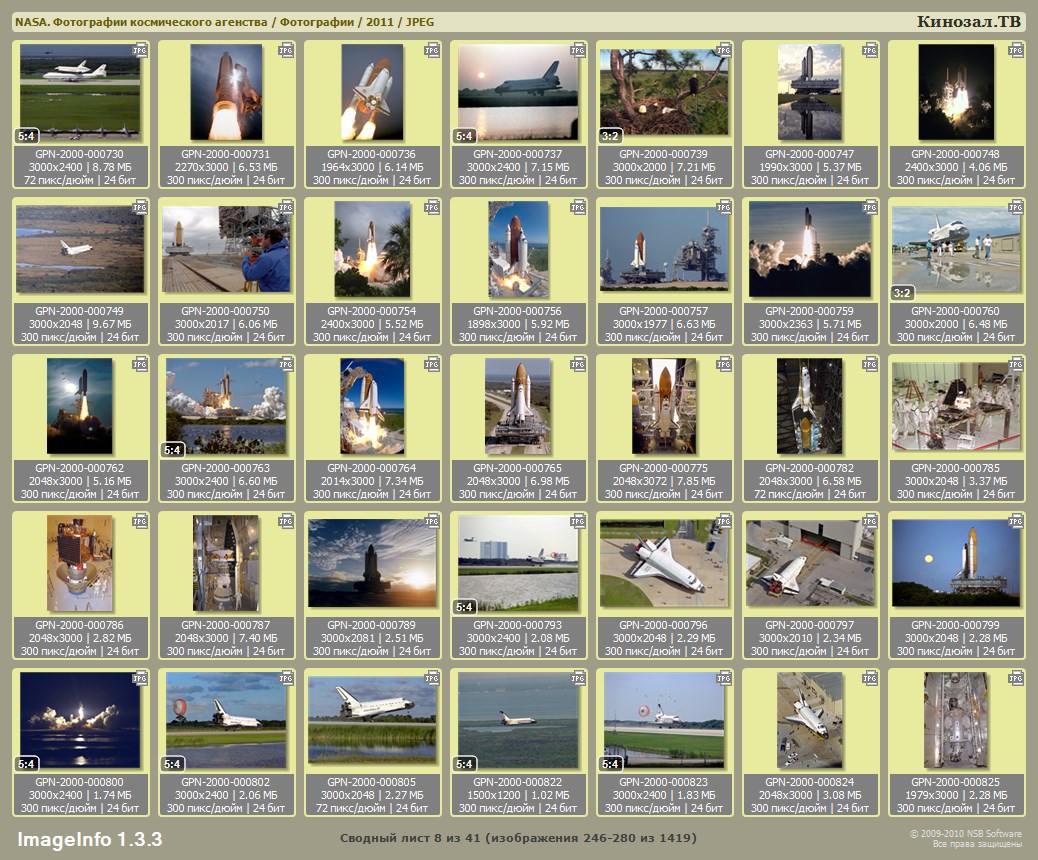Image resolution: width=1038 pixels, height=860 pixels.
Task: Open the Кинозал.ТВ logo link
Action: (x=969, y=22)
